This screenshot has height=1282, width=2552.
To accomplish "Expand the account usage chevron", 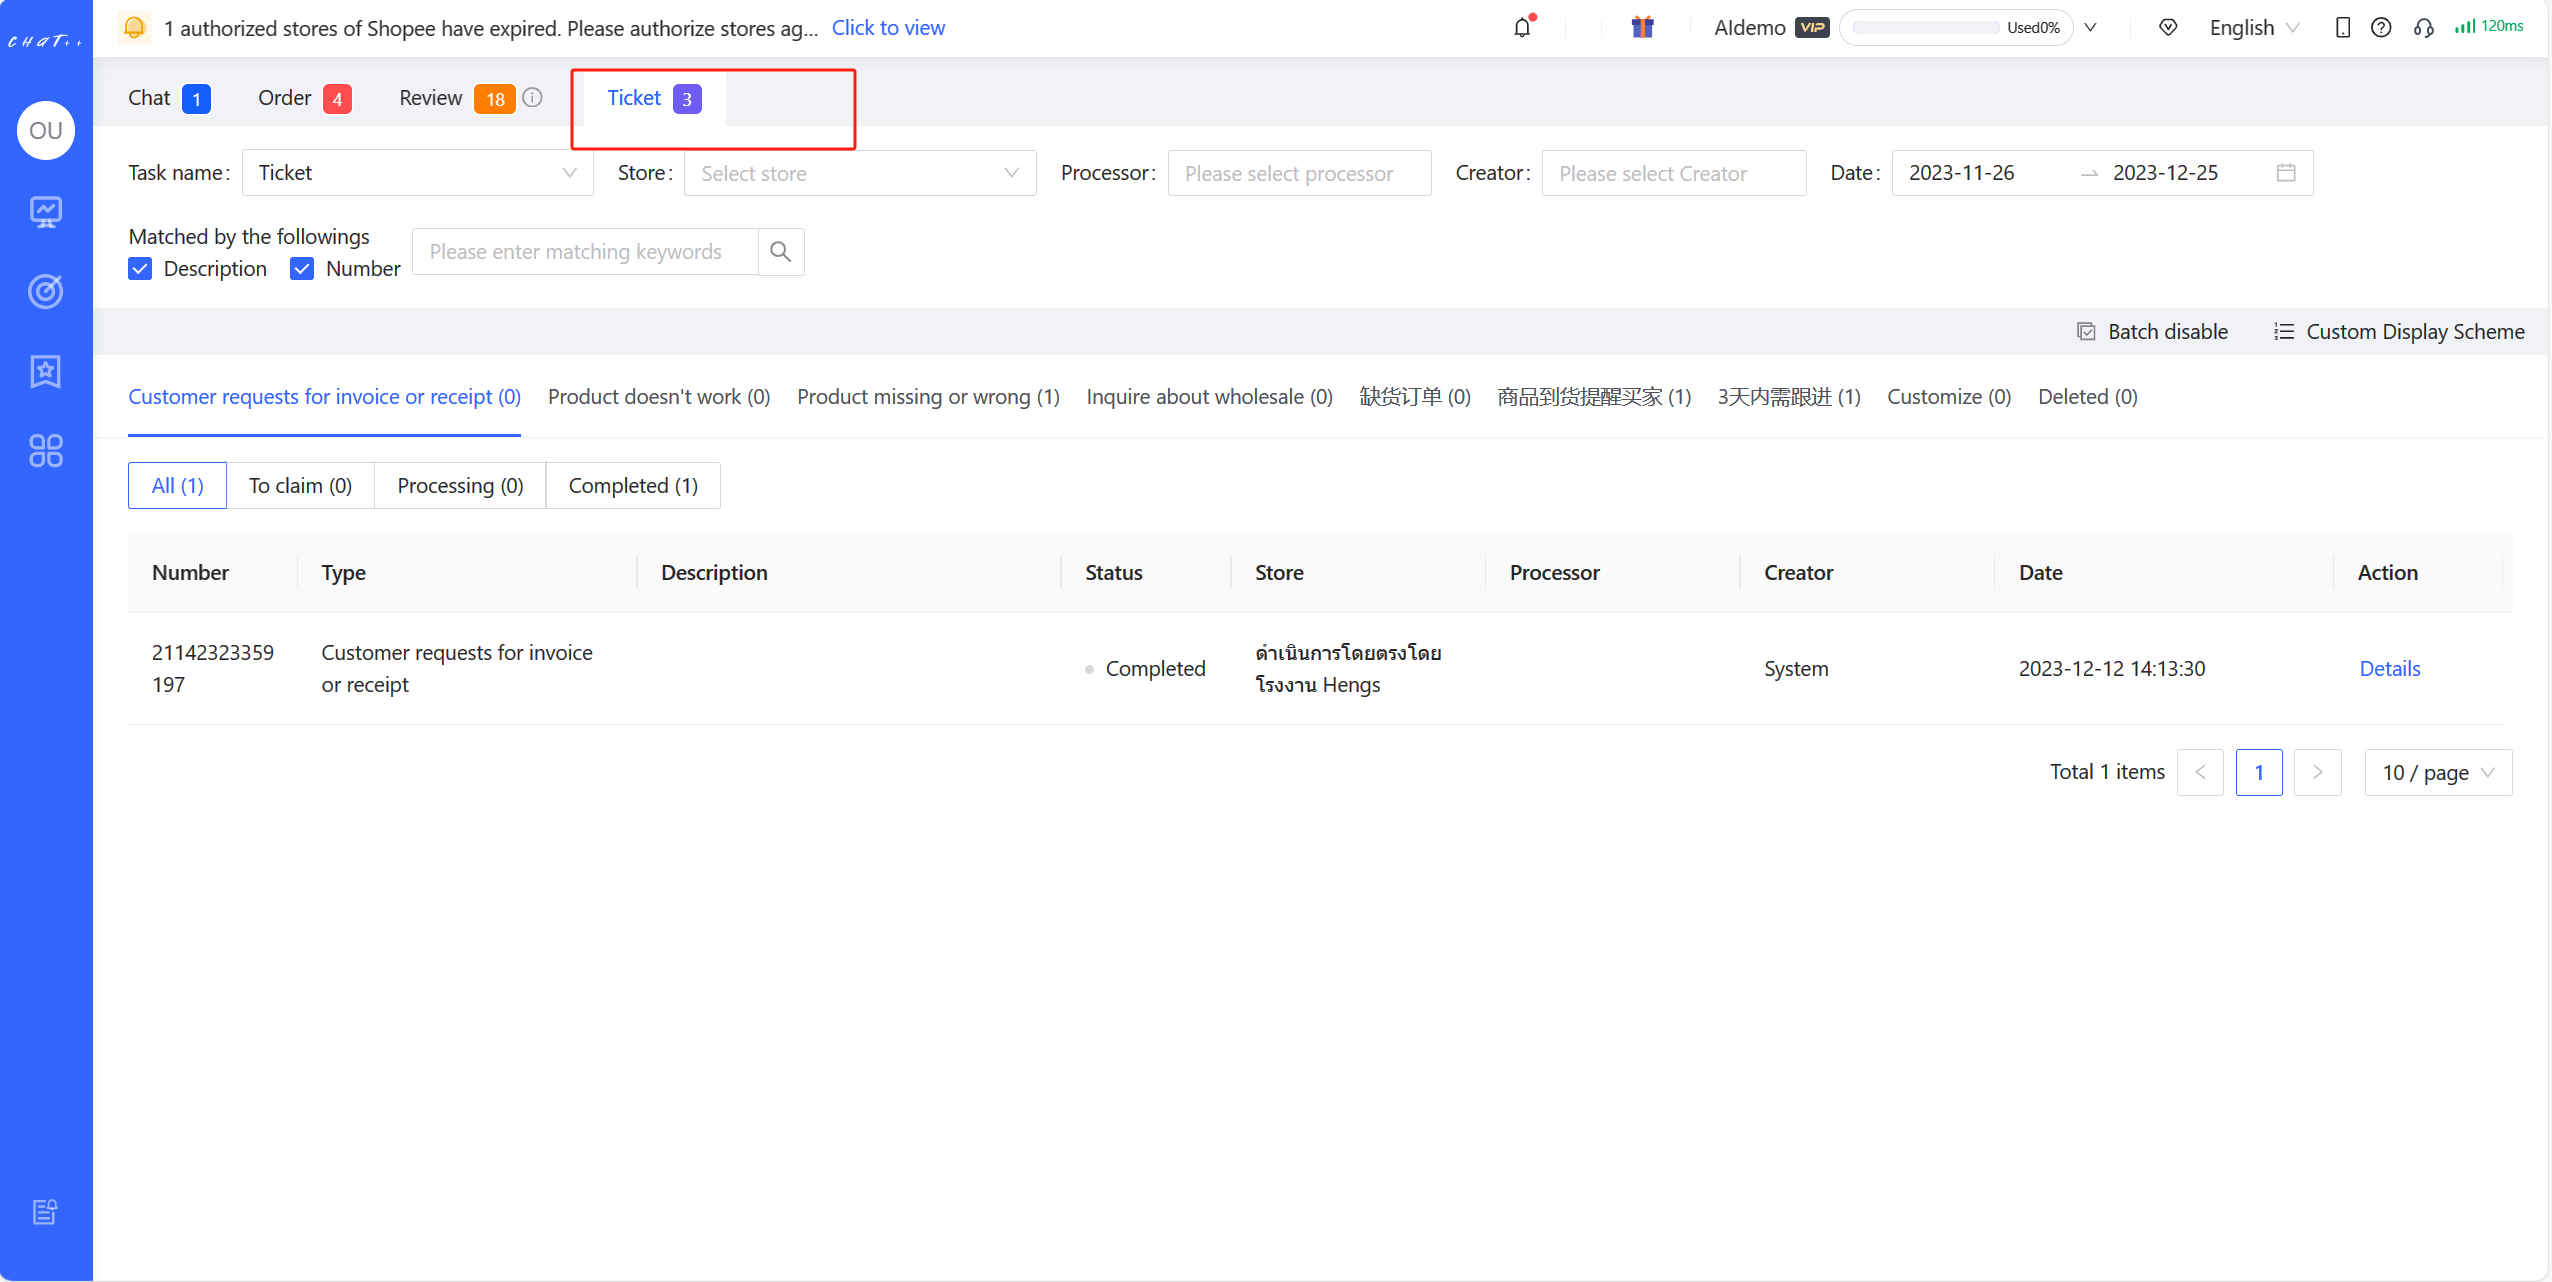I will pos(2090,28).
